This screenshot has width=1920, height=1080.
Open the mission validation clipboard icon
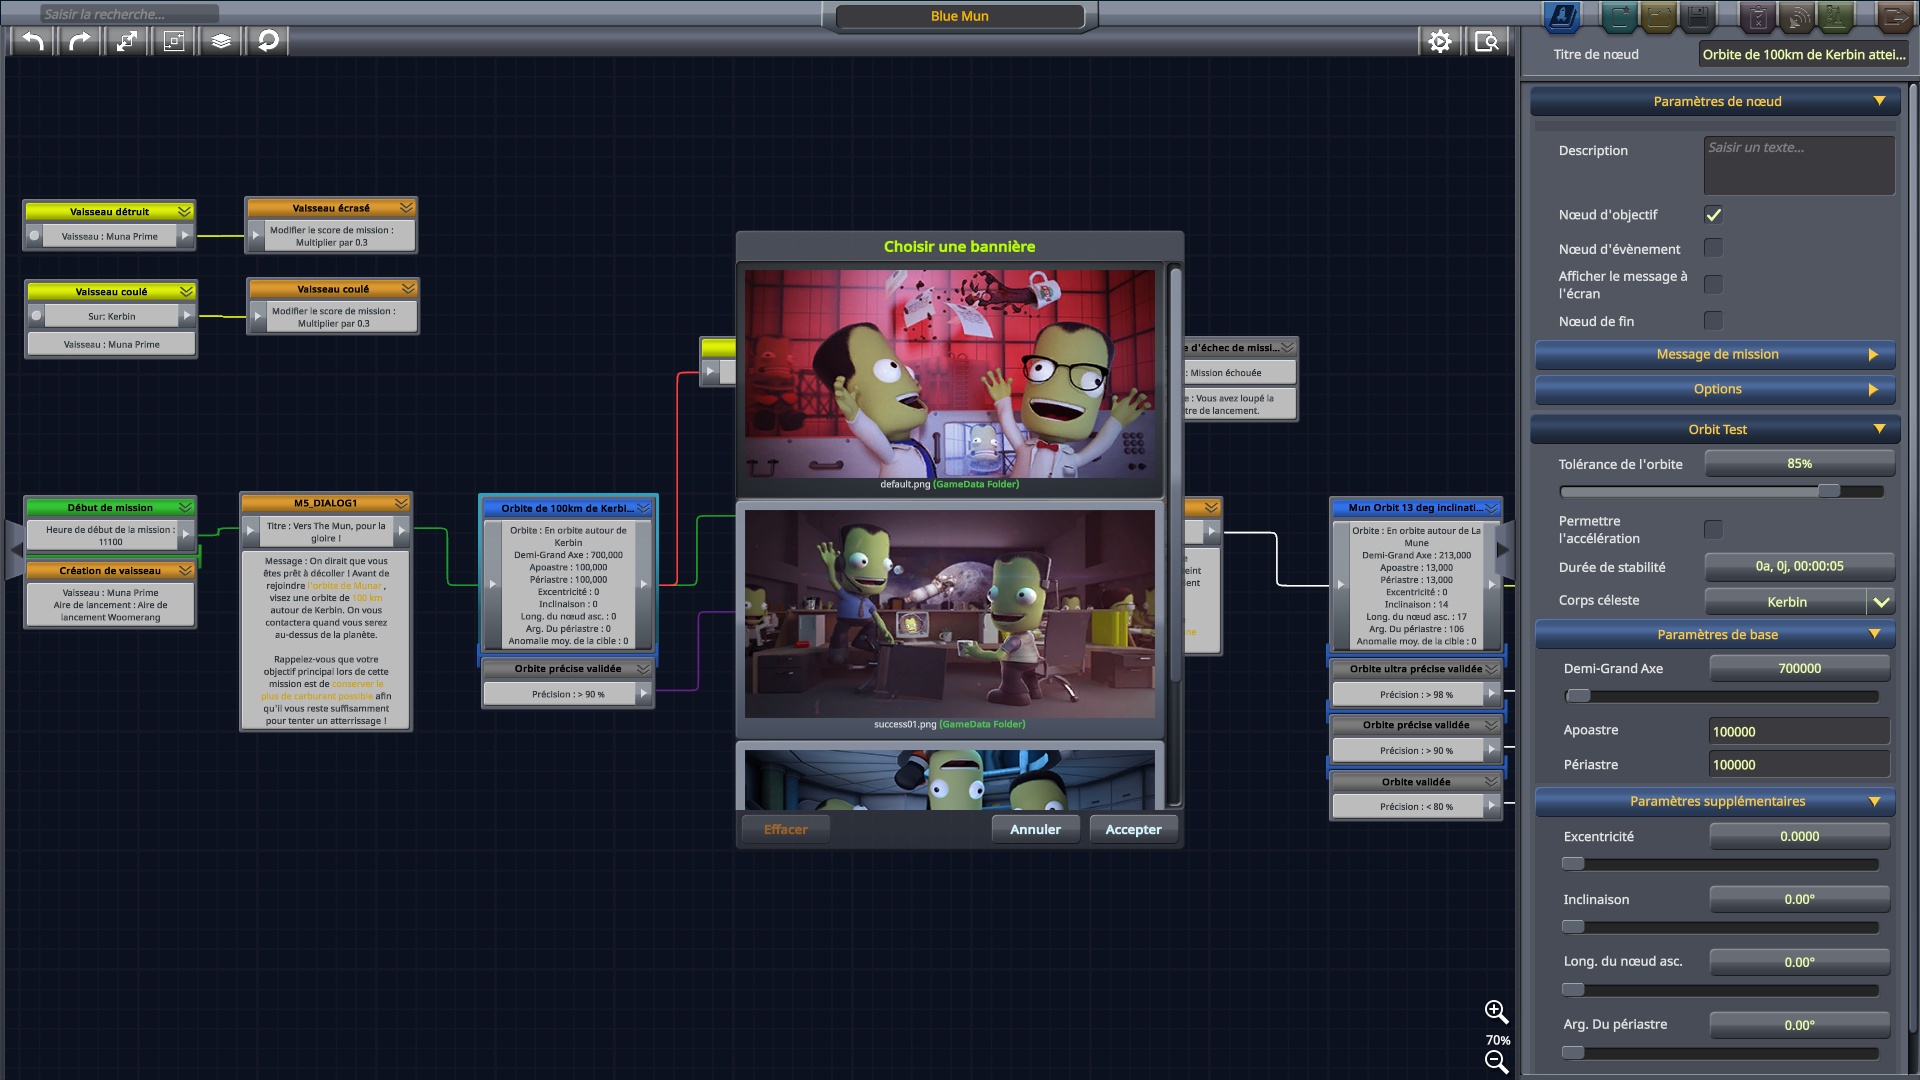[1758, 16]
